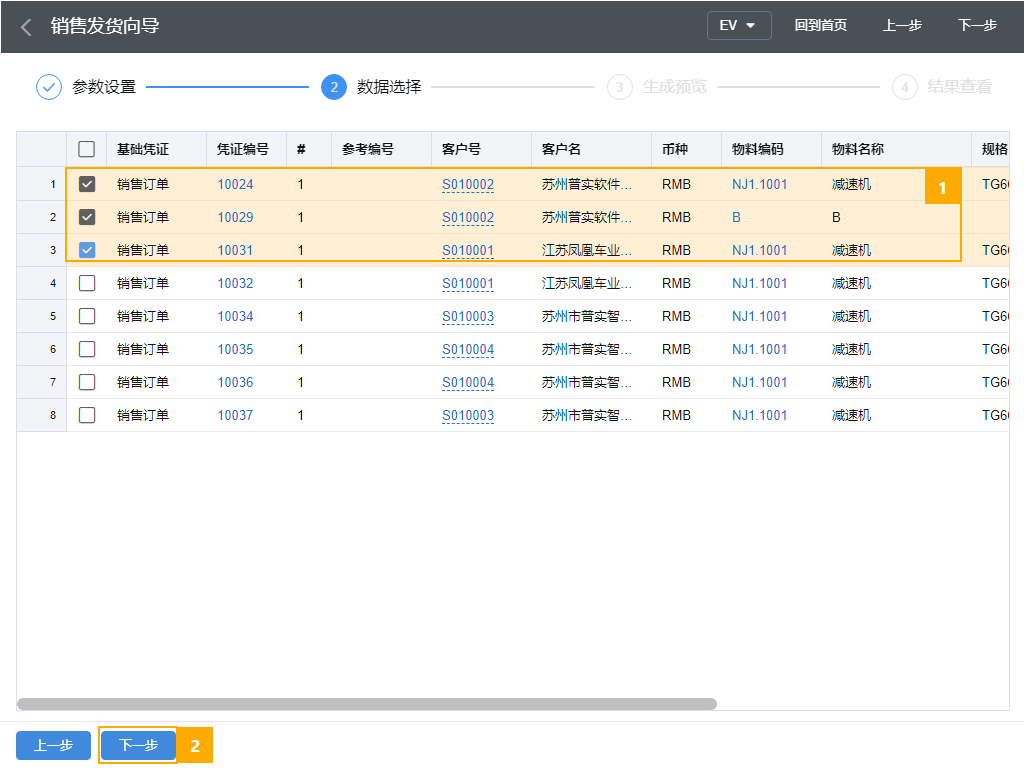Click 下一步 in the top header bar

(977, 25)
